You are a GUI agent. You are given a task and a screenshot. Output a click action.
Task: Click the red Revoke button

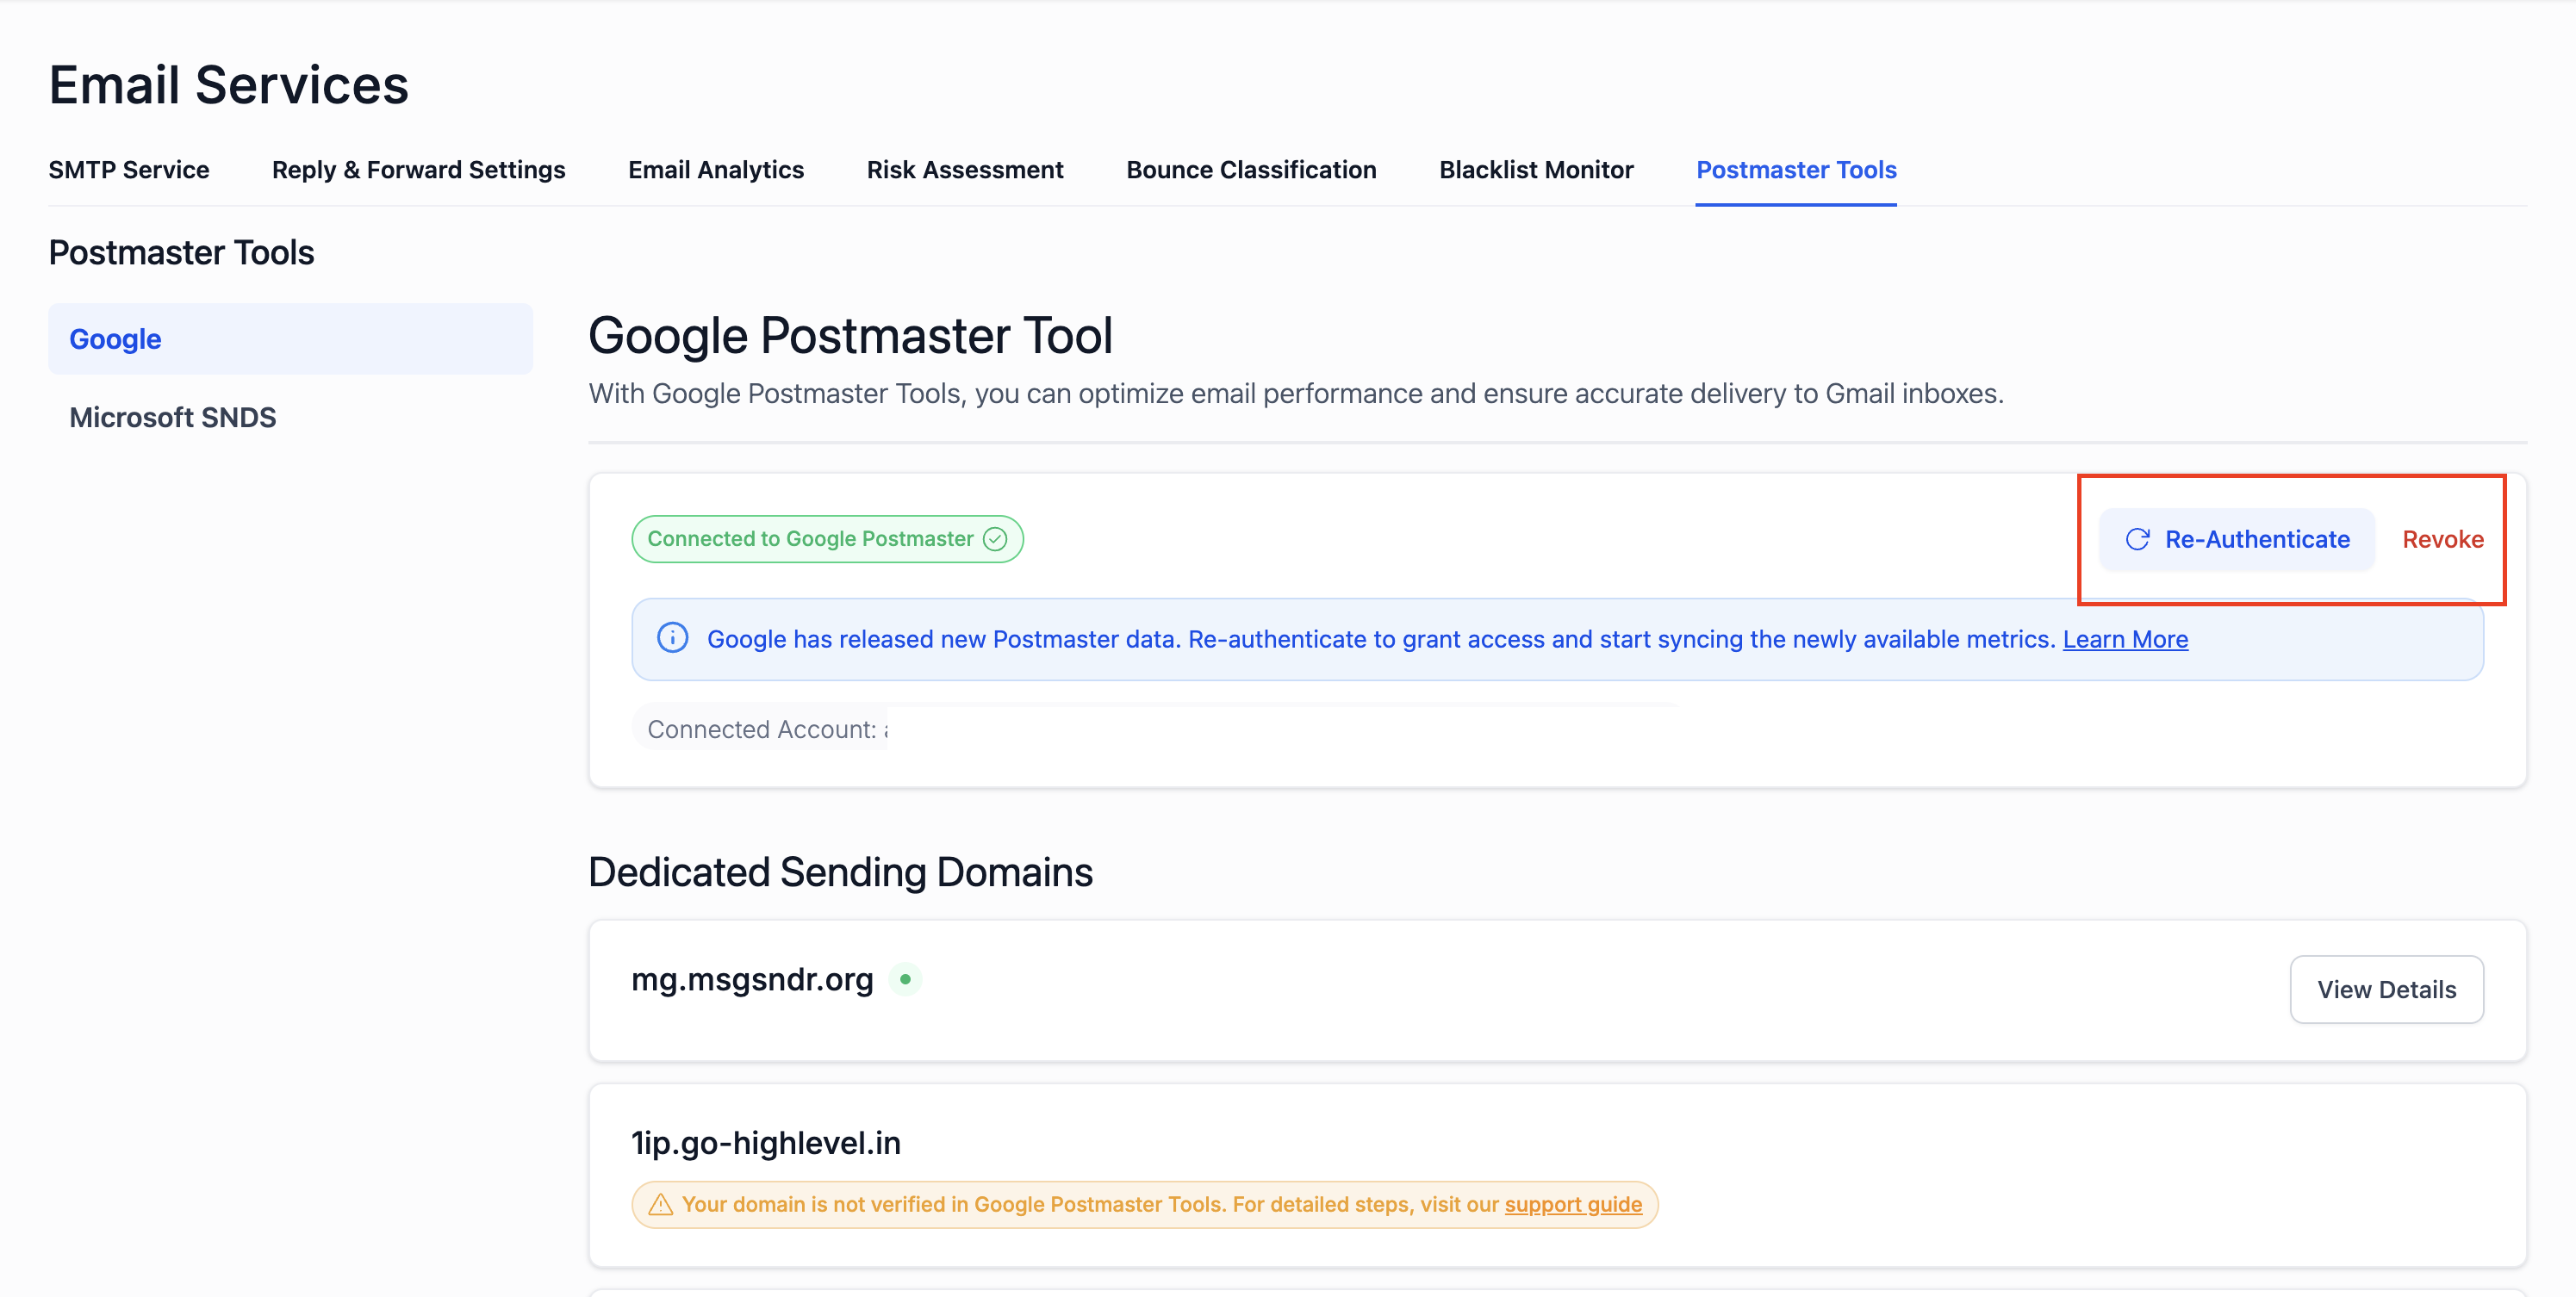2442,539
